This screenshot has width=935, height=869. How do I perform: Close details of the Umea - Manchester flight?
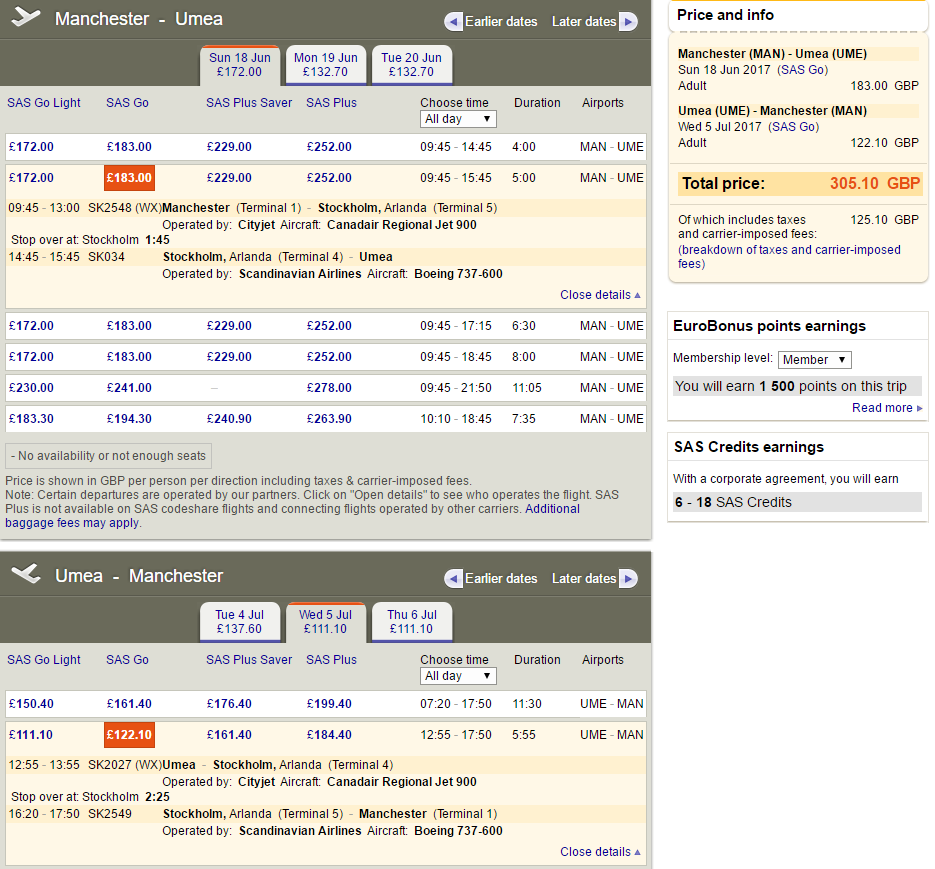[x=600, y=852]
